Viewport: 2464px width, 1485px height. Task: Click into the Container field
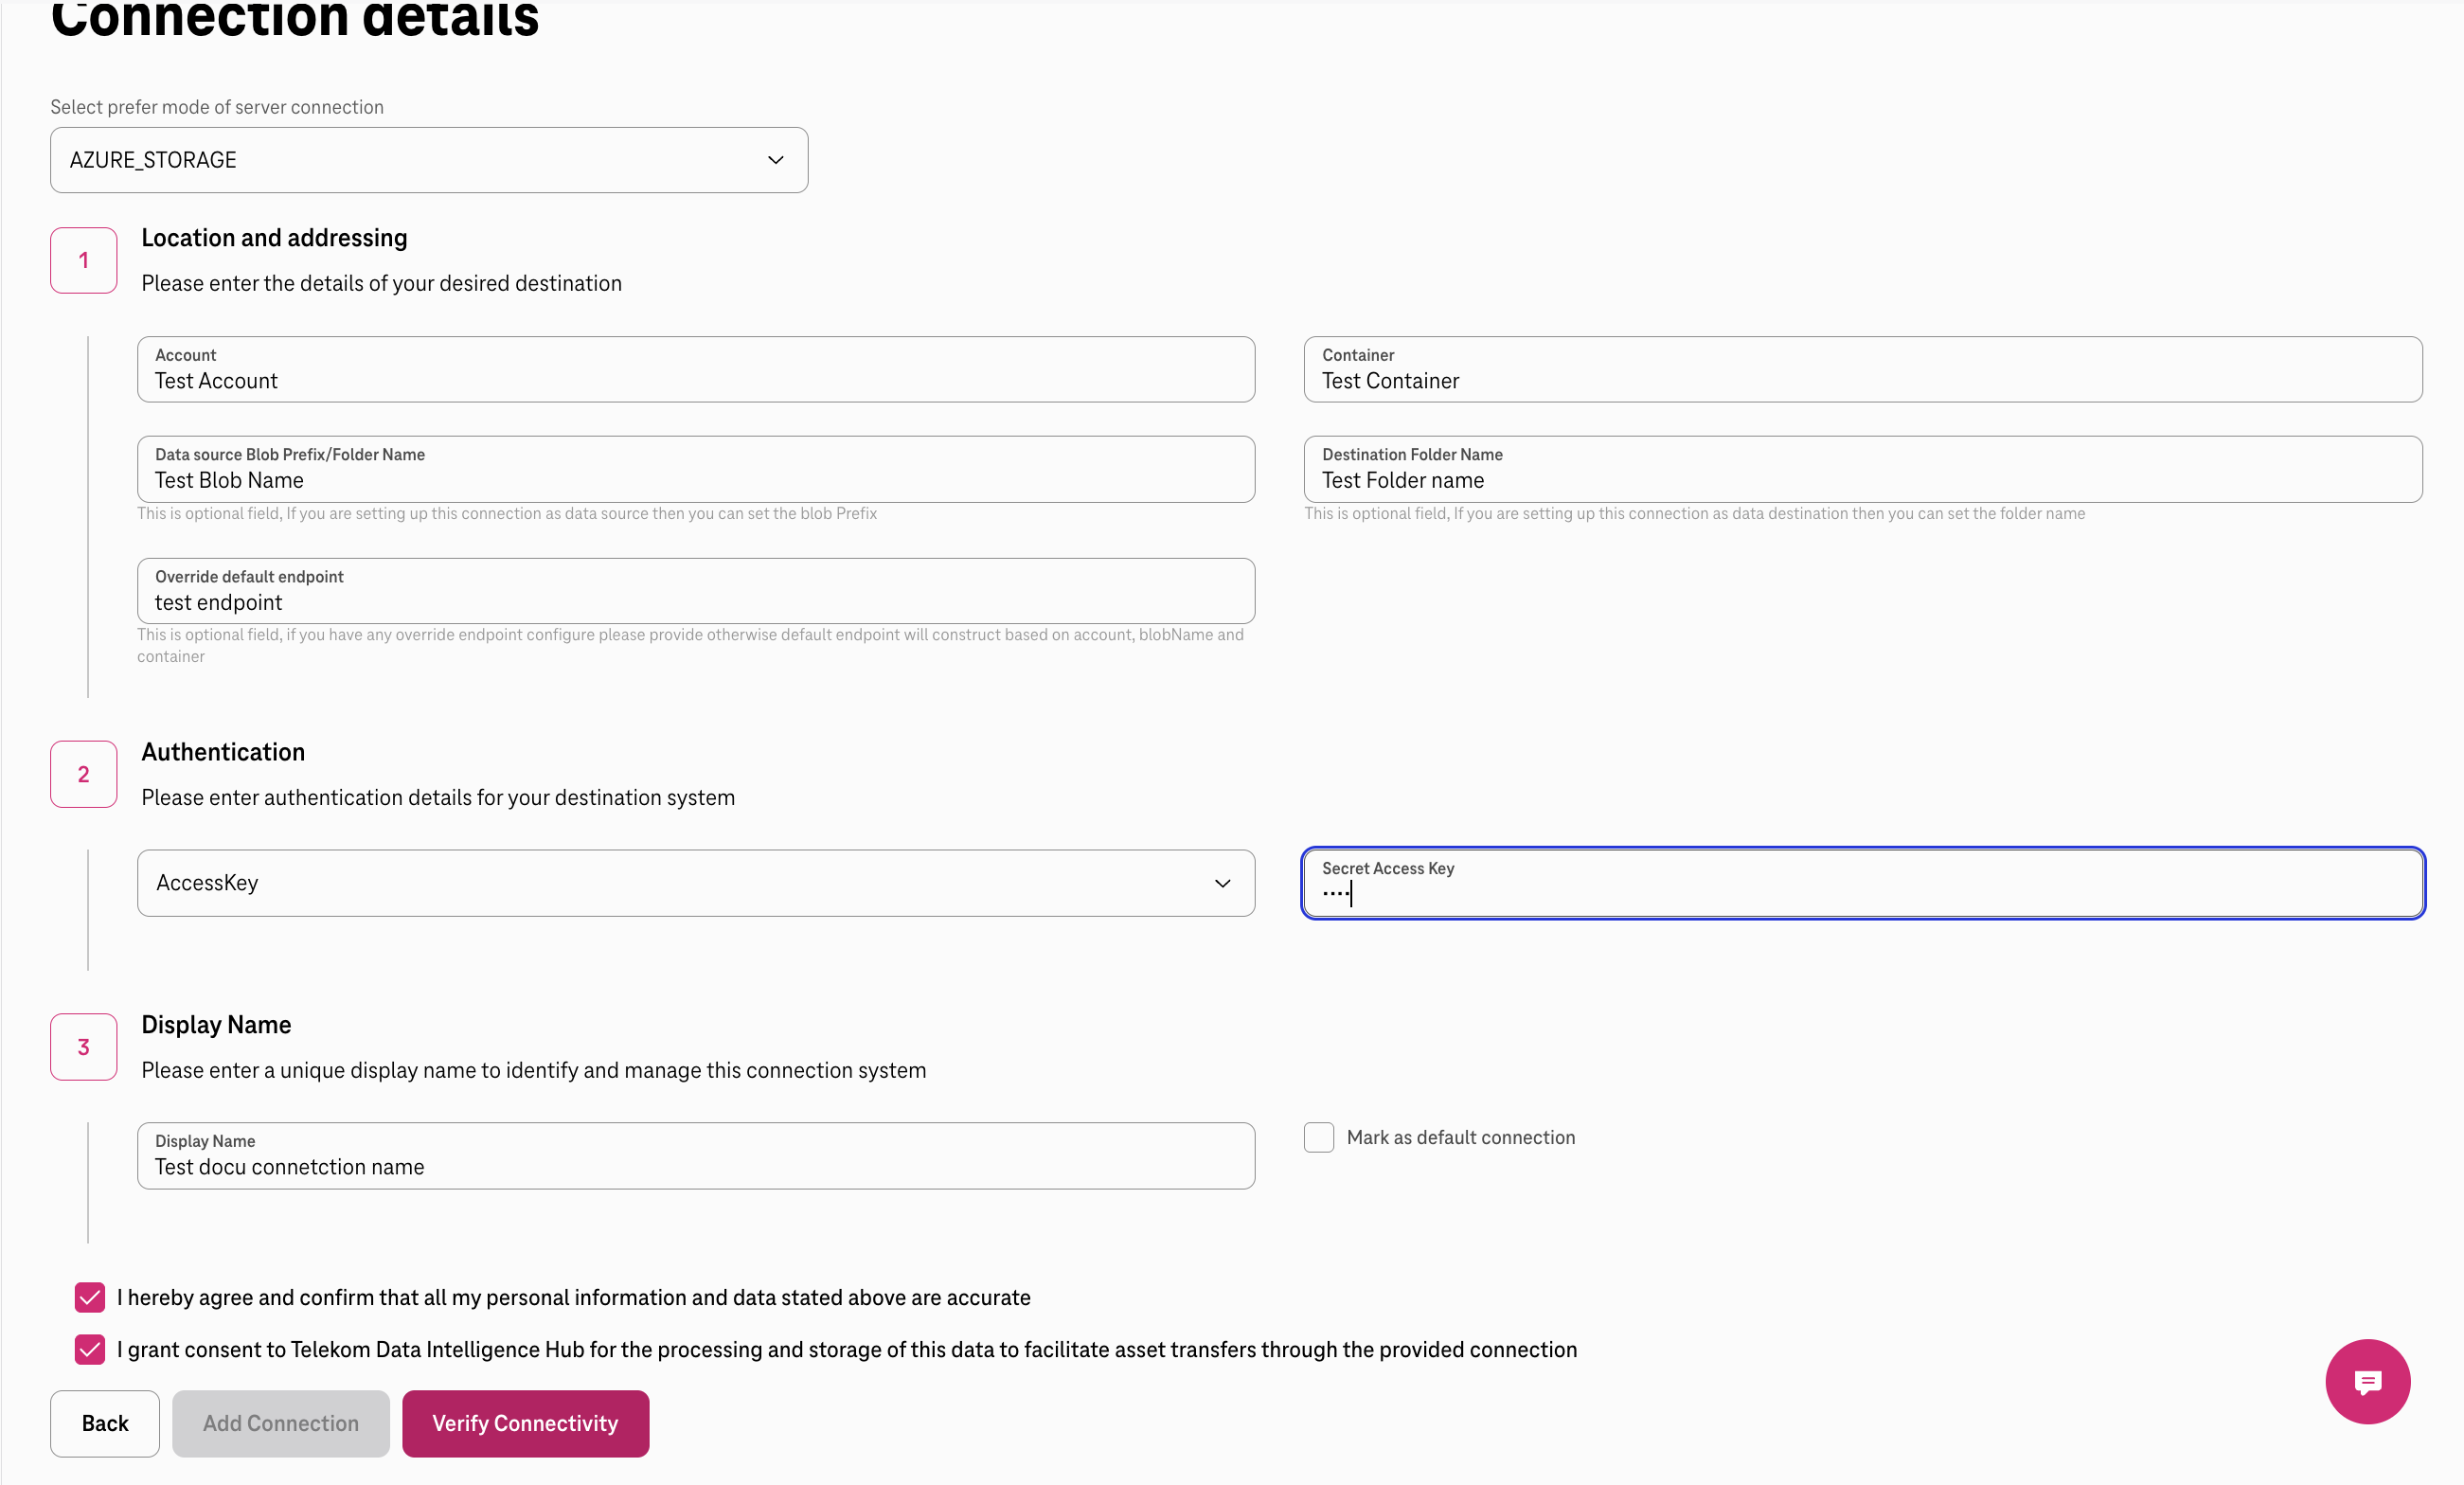click(x=1863, y=370)
